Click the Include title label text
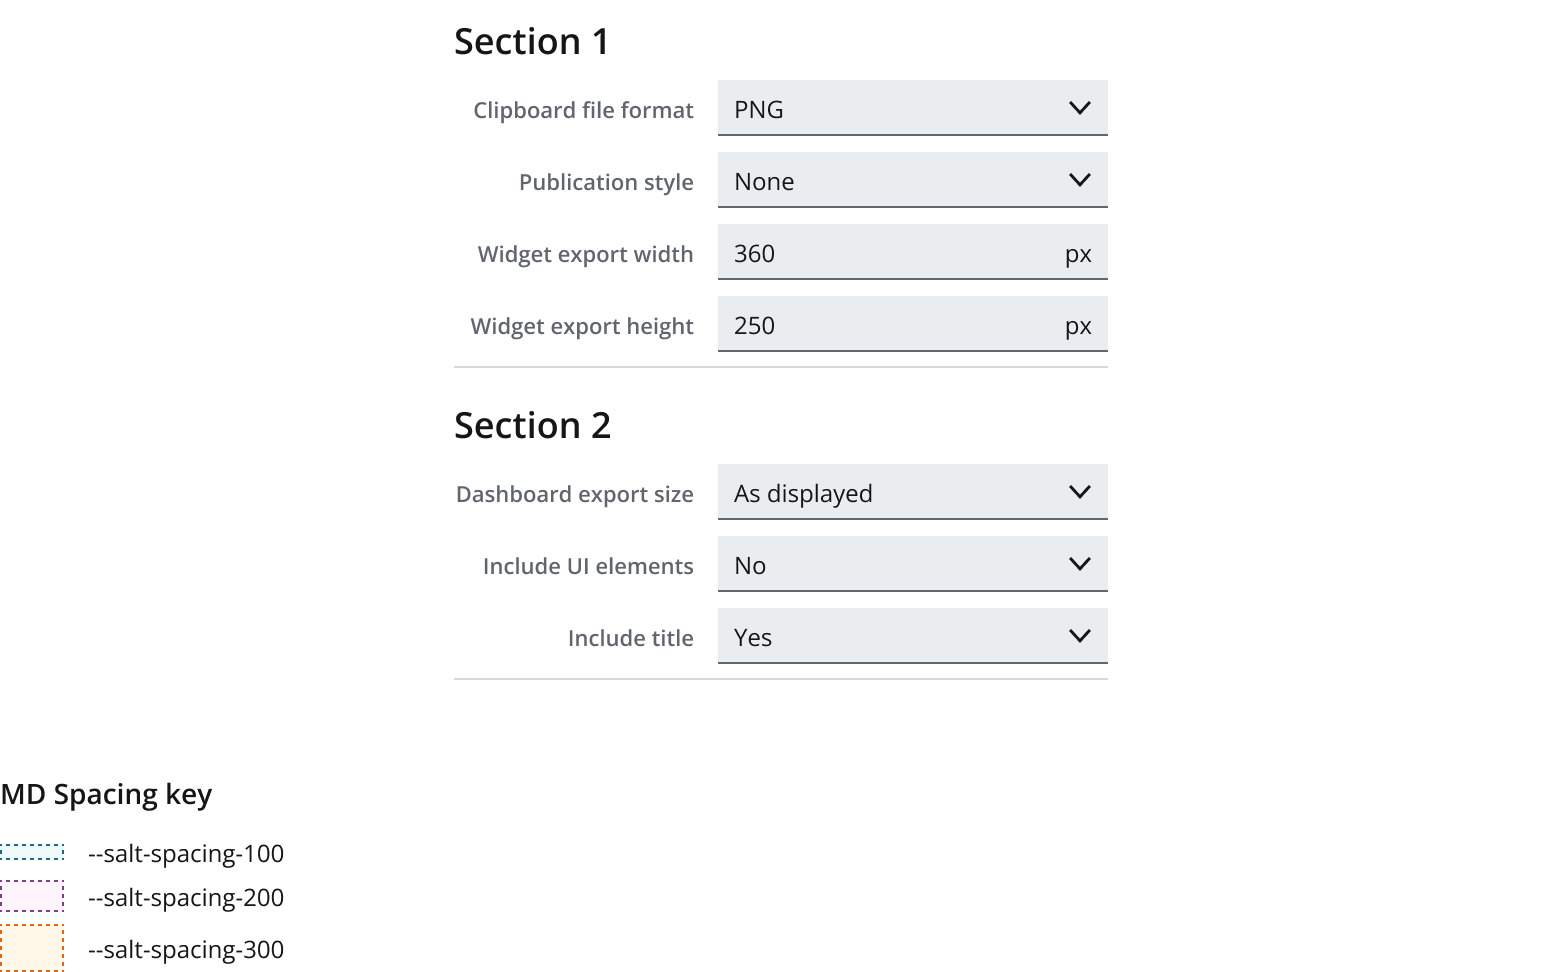 [x=631, y=638]
